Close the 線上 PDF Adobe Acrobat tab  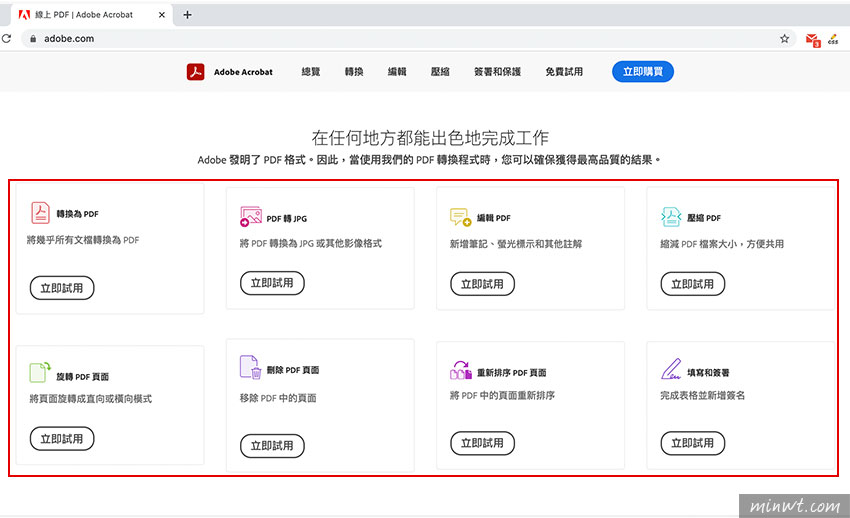pos(162,15)
